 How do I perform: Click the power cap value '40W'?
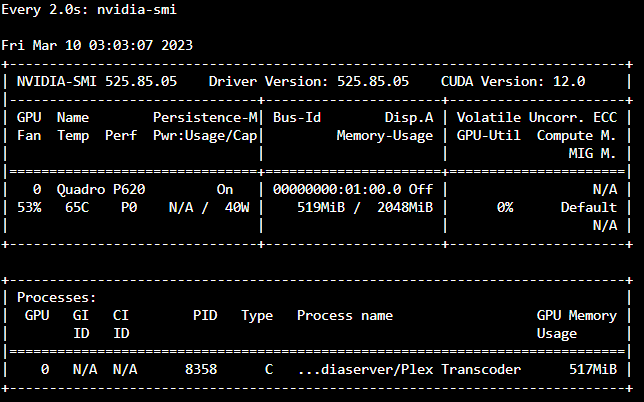237,208
